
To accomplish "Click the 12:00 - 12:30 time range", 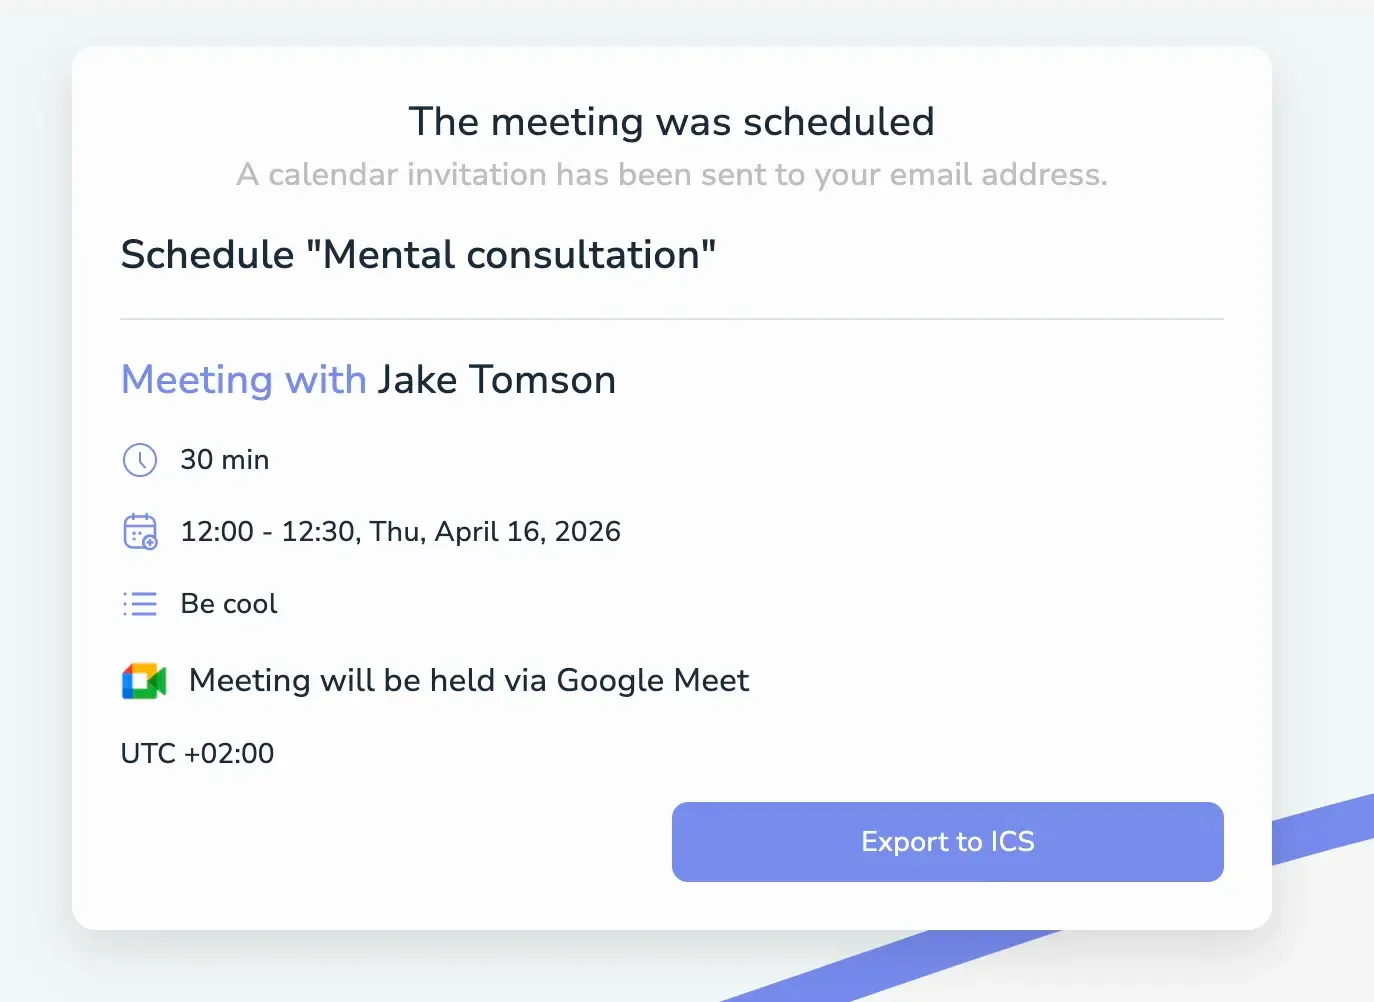I will click(x=268, y=532).
